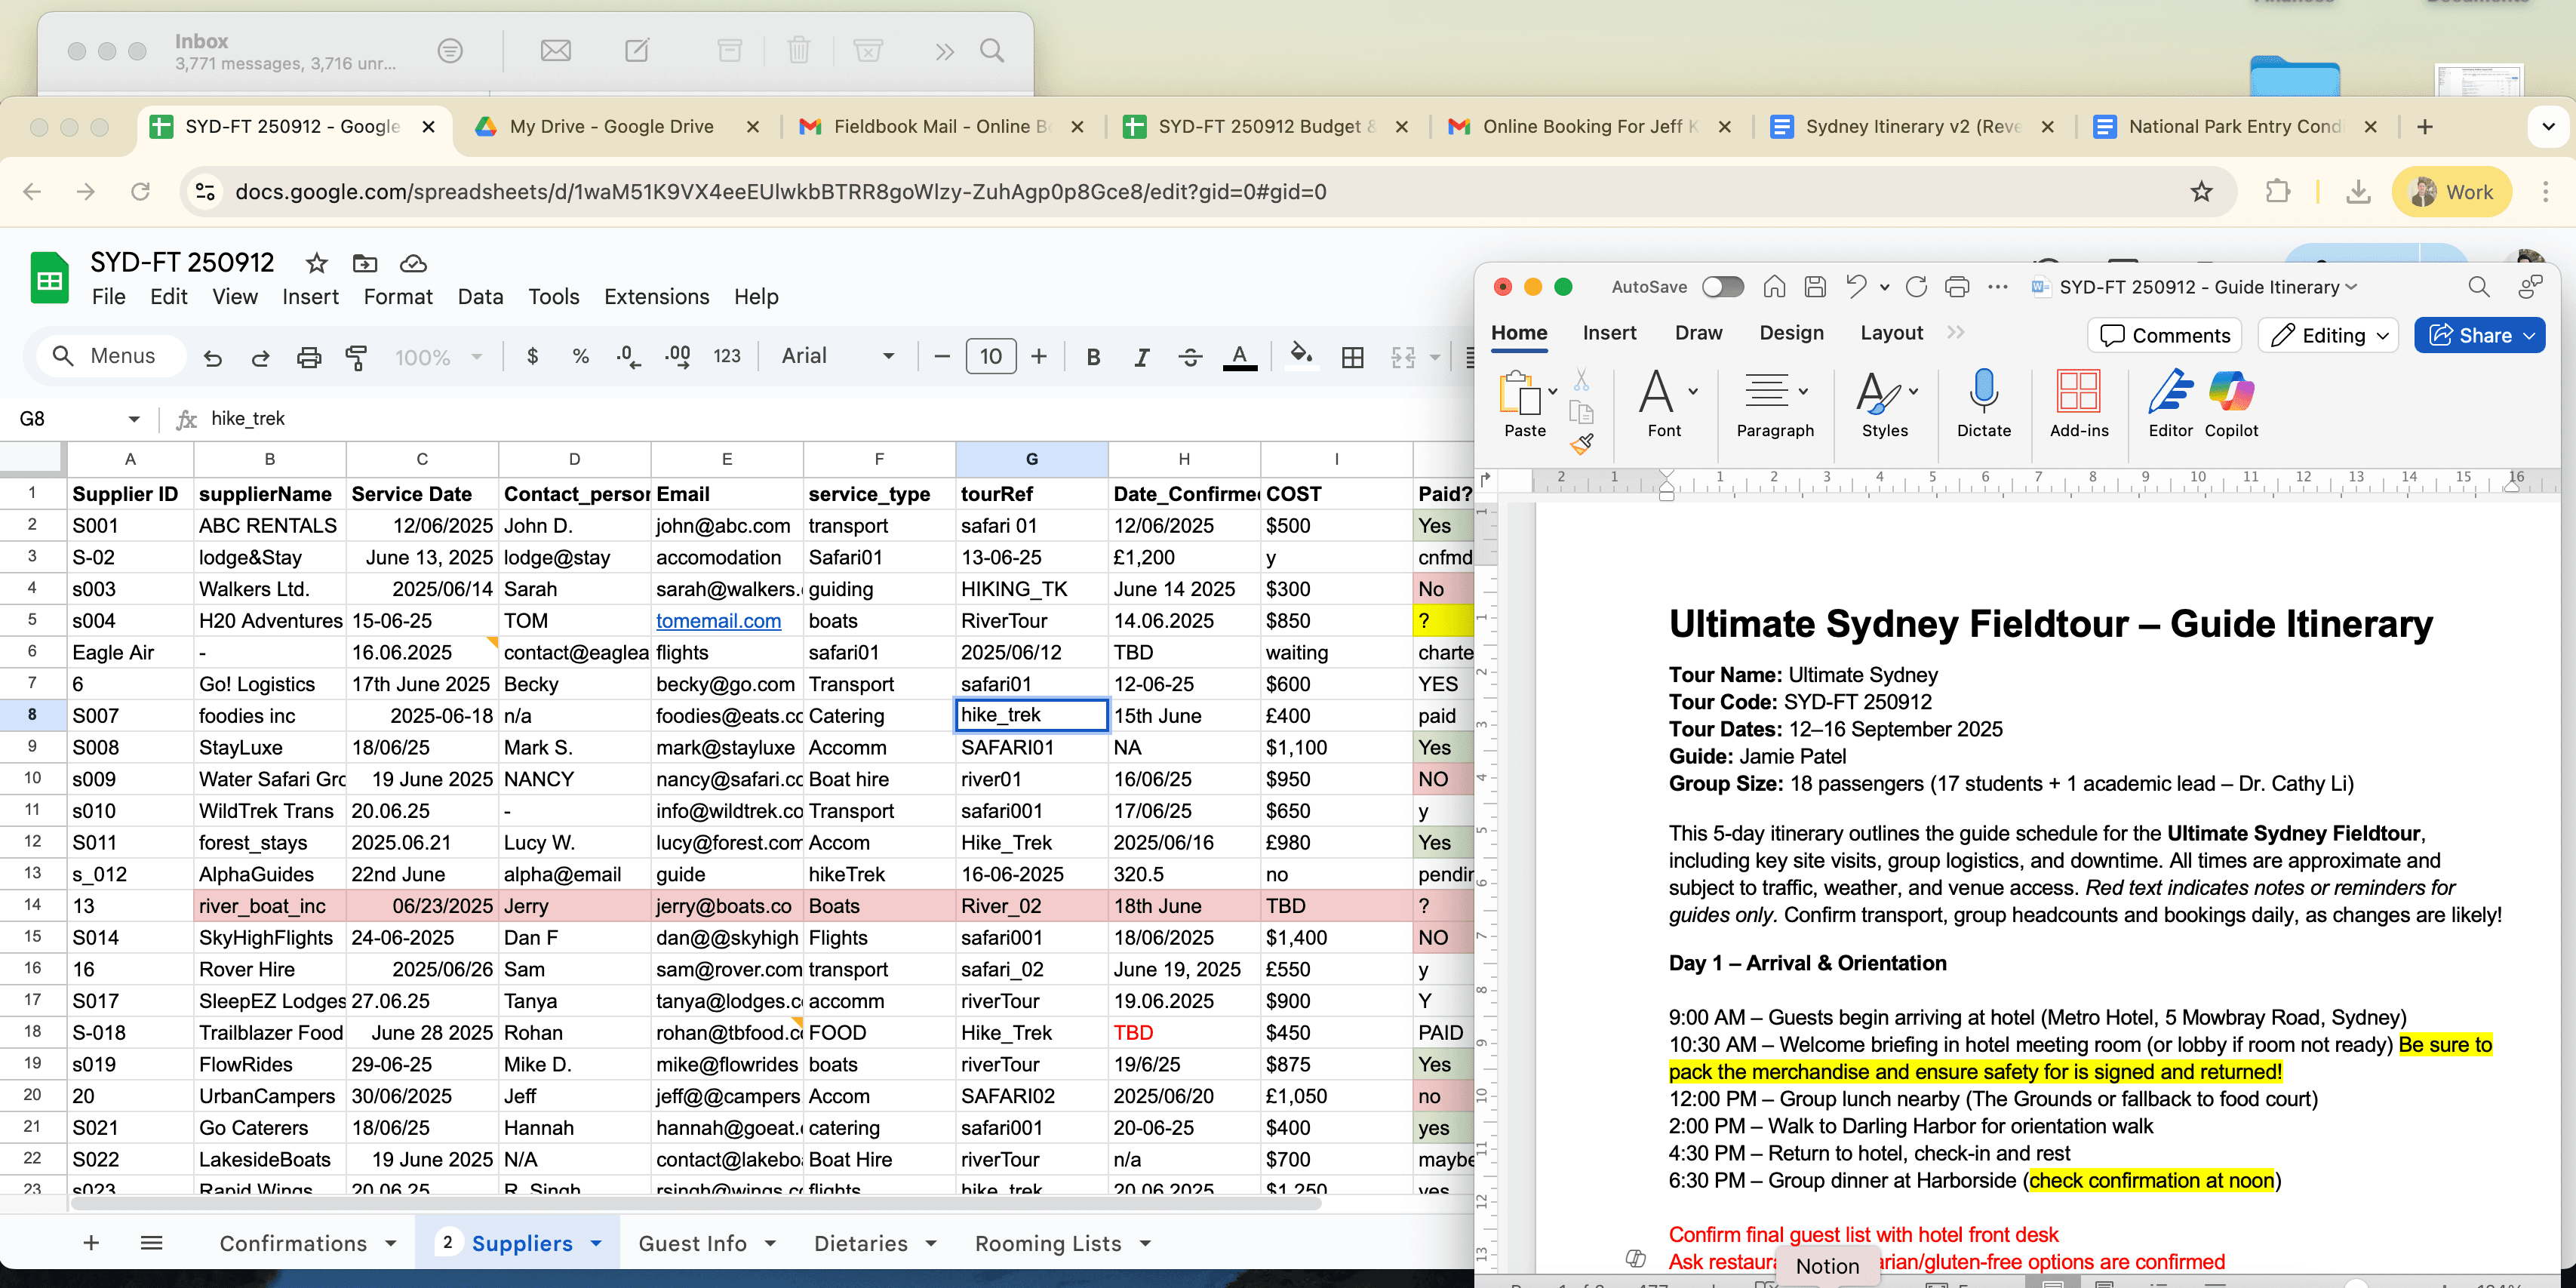Screen dimensions: 2576x1288
Task: Select the Paint format tool in Sheets
Action: [356, 357]
